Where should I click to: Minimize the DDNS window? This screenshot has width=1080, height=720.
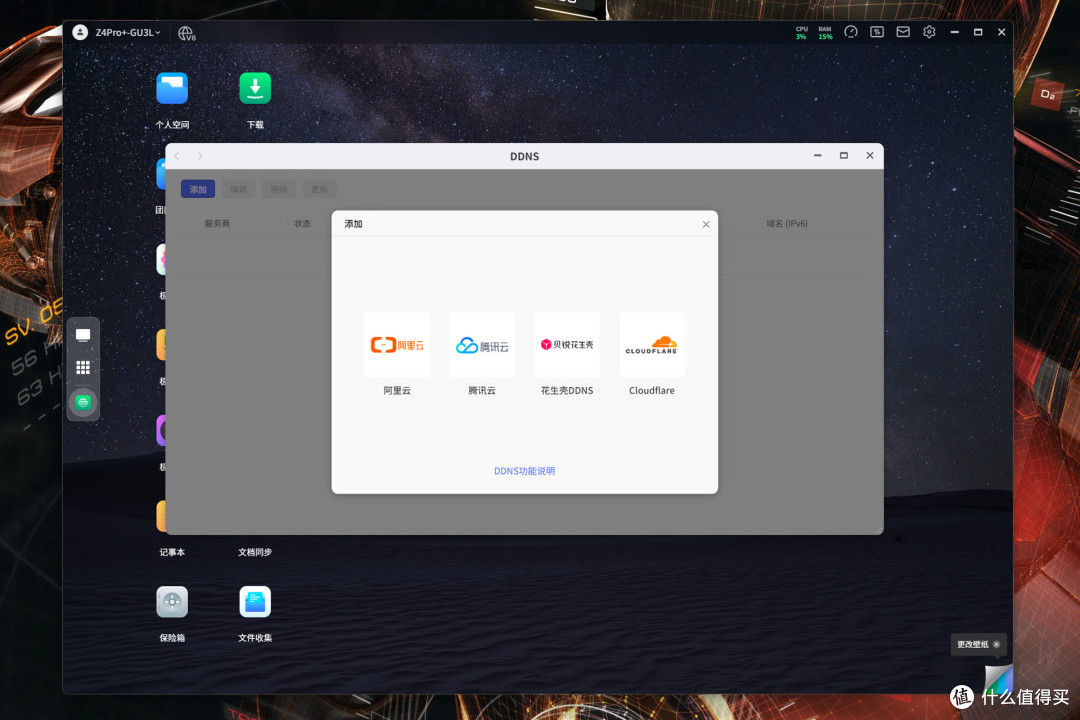coord(818,156)
